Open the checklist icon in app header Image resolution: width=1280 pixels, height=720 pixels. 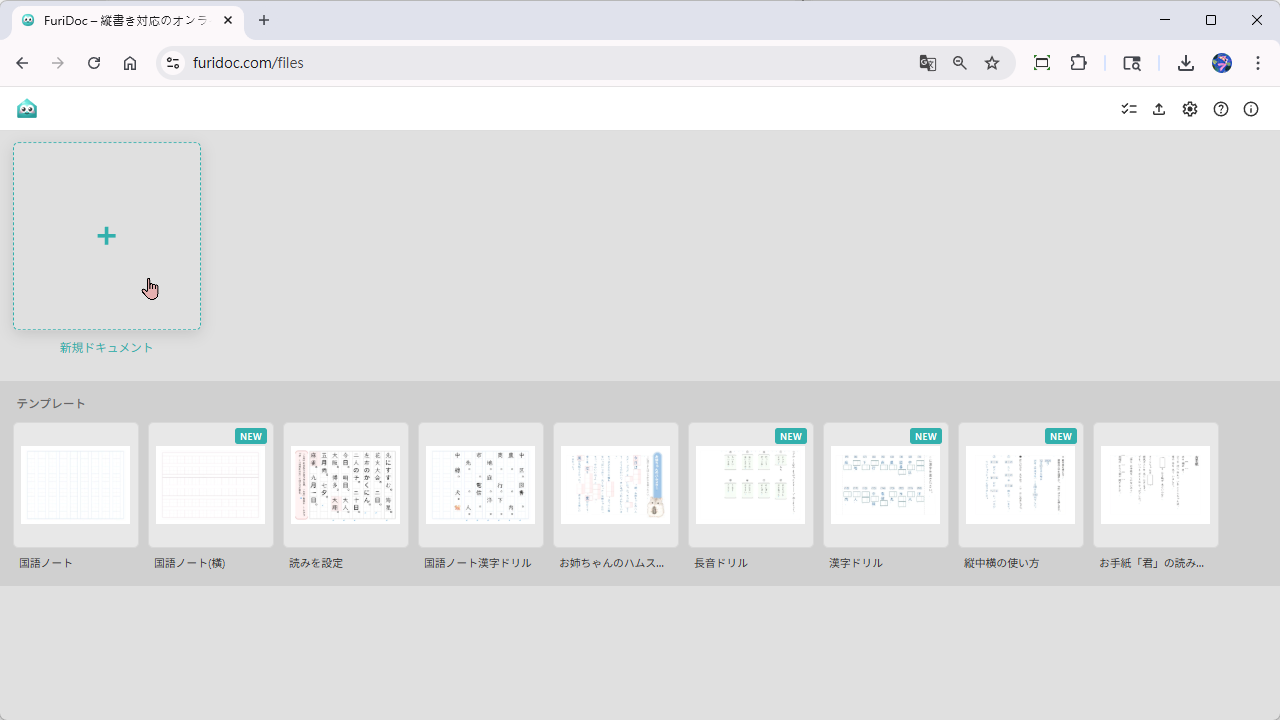(x=1129, y=109)
